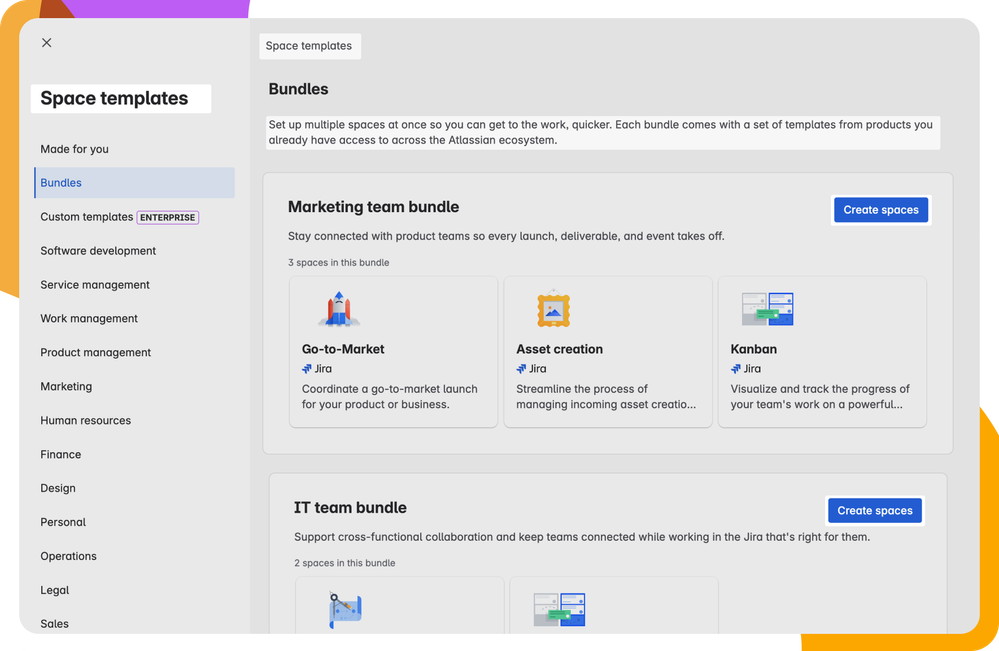Image resolution: width=999 pixels, height=651 pixels.
Task: Click the Asset creation description text
Action: pyautogui.click(x=606, y=397)
